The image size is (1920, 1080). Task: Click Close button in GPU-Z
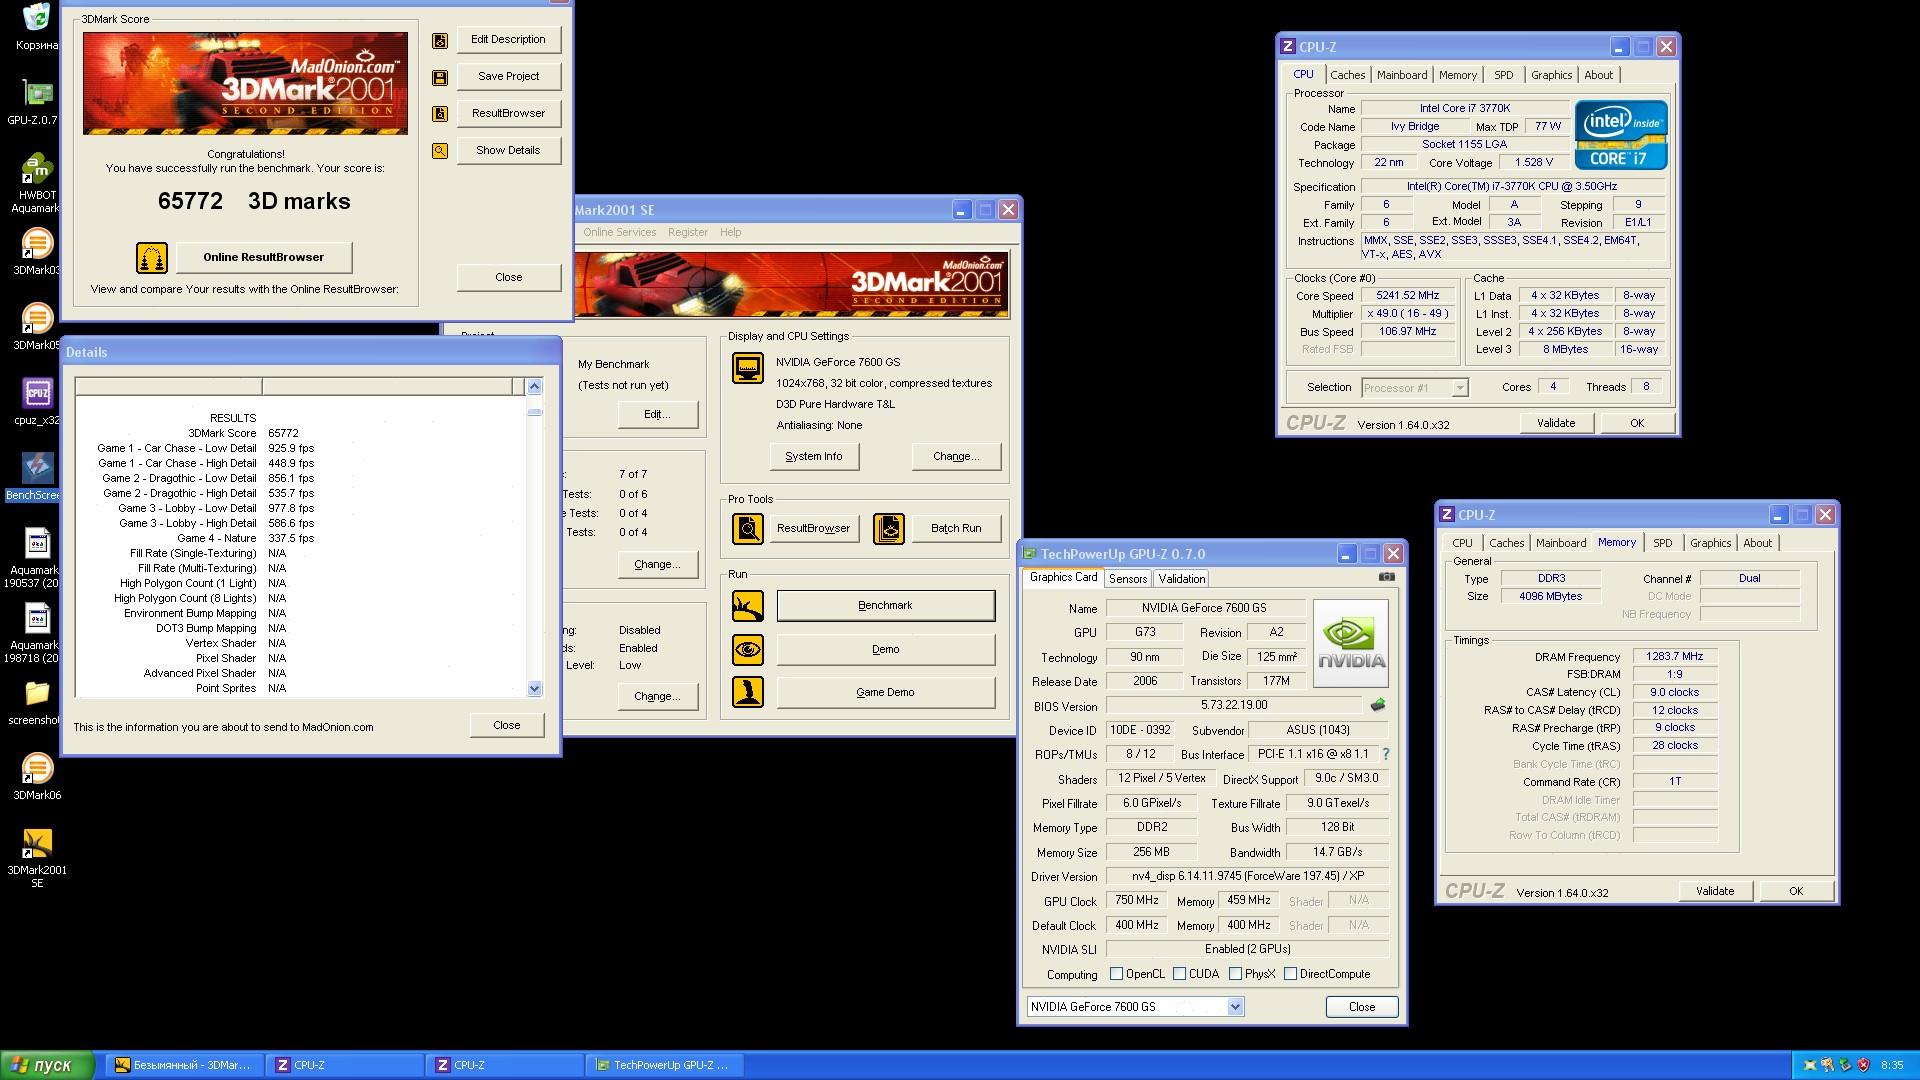click(x=1362, y=1007)
